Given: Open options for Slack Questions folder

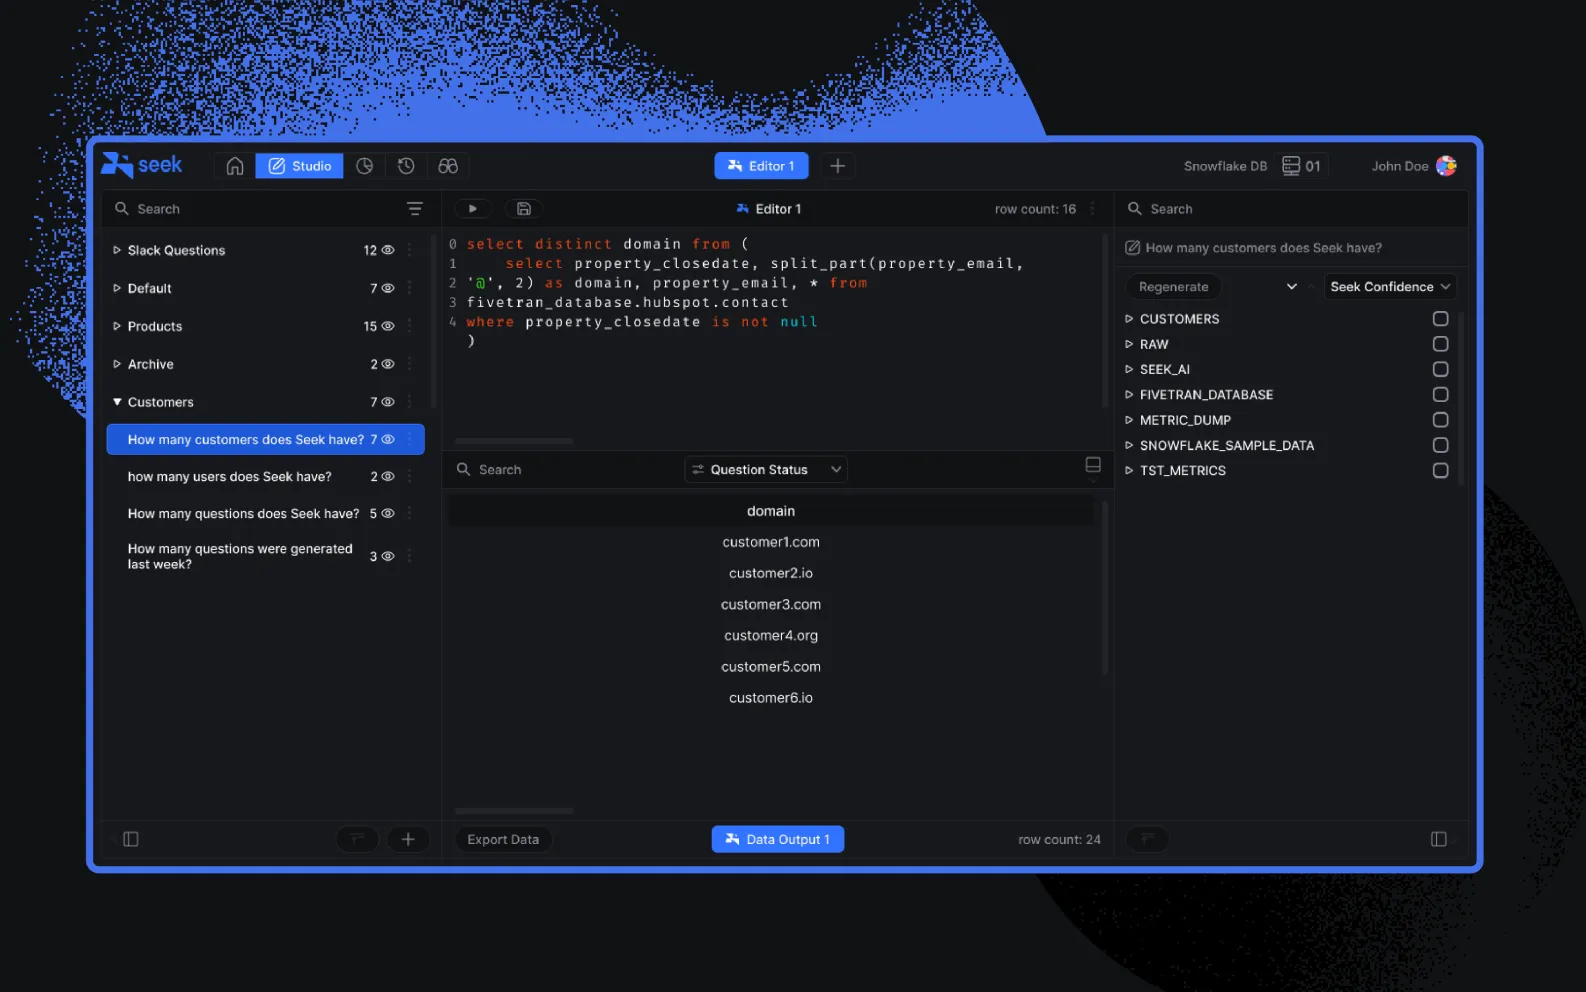Looking at the screenshot, I should tap(410, 250).
